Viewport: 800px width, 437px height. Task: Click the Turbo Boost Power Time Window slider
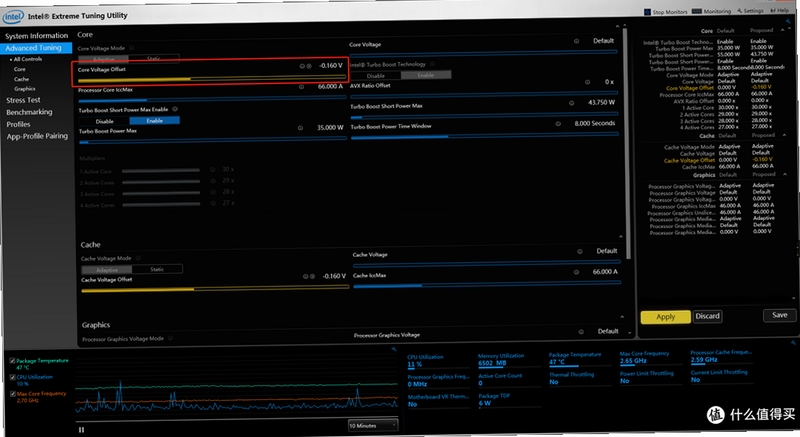(x=485, y=135)
